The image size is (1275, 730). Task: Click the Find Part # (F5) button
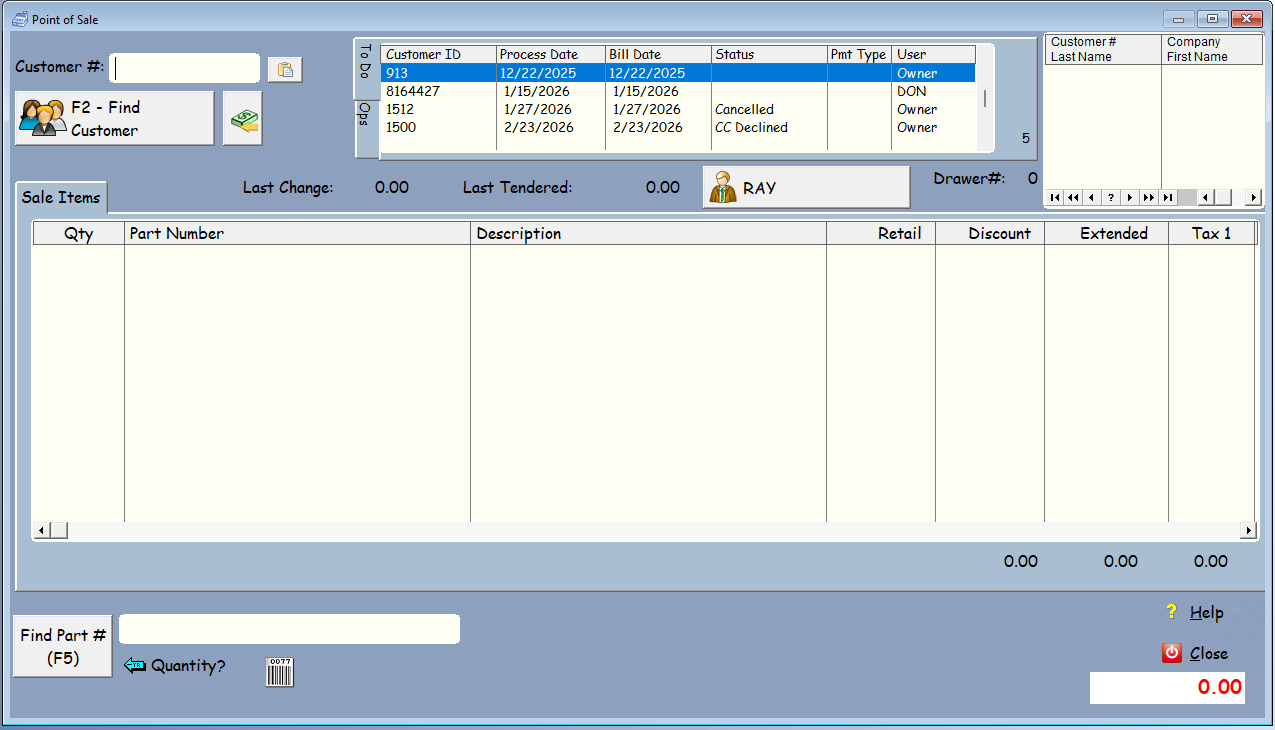coord(63,646)
